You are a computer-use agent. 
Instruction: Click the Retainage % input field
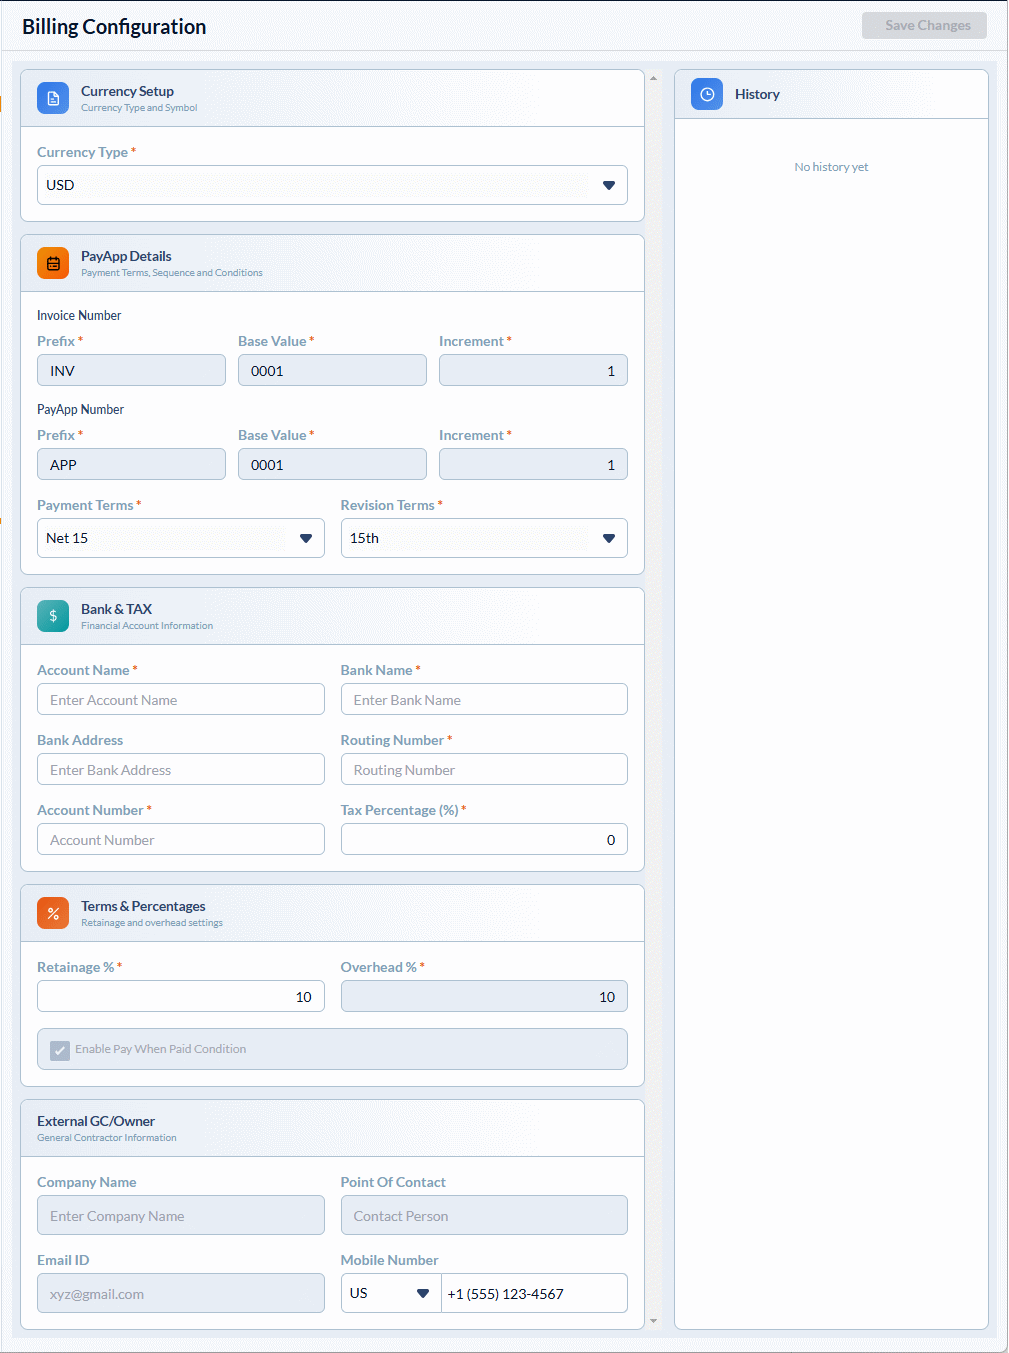[x=180, y=997]
